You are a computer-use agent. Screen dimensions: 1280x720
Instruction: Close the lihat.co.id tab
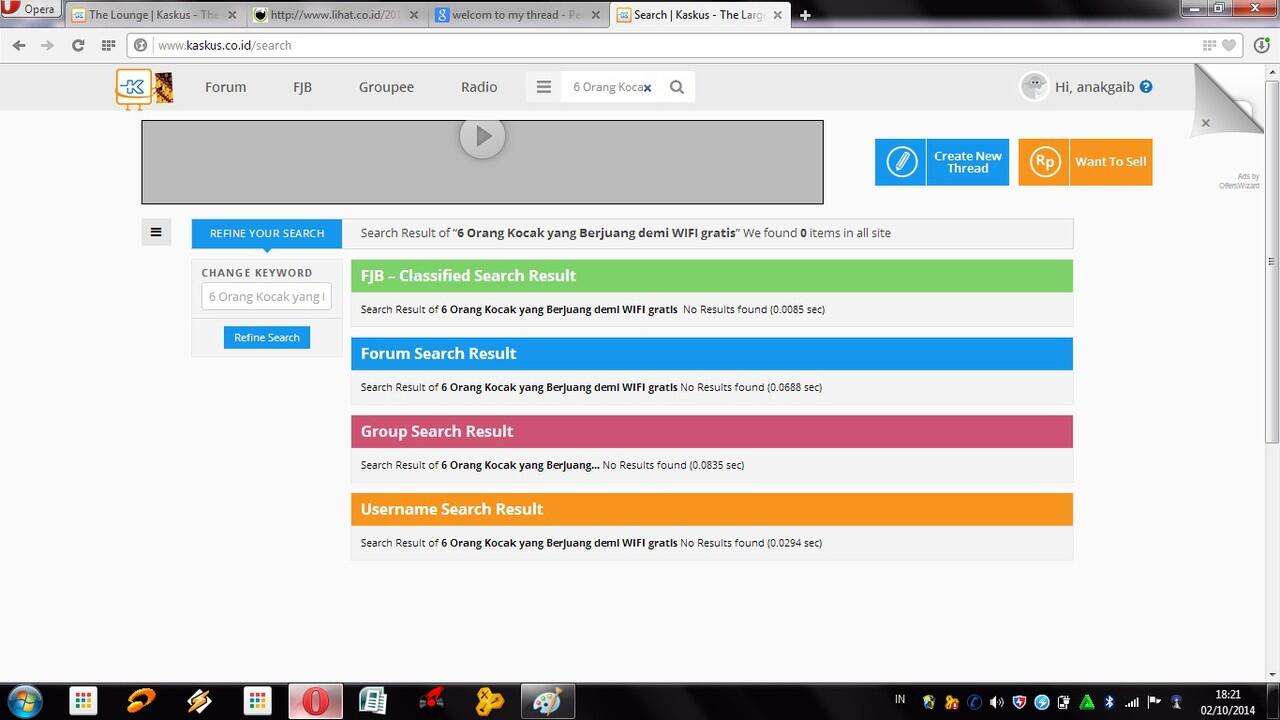[414, 15]
